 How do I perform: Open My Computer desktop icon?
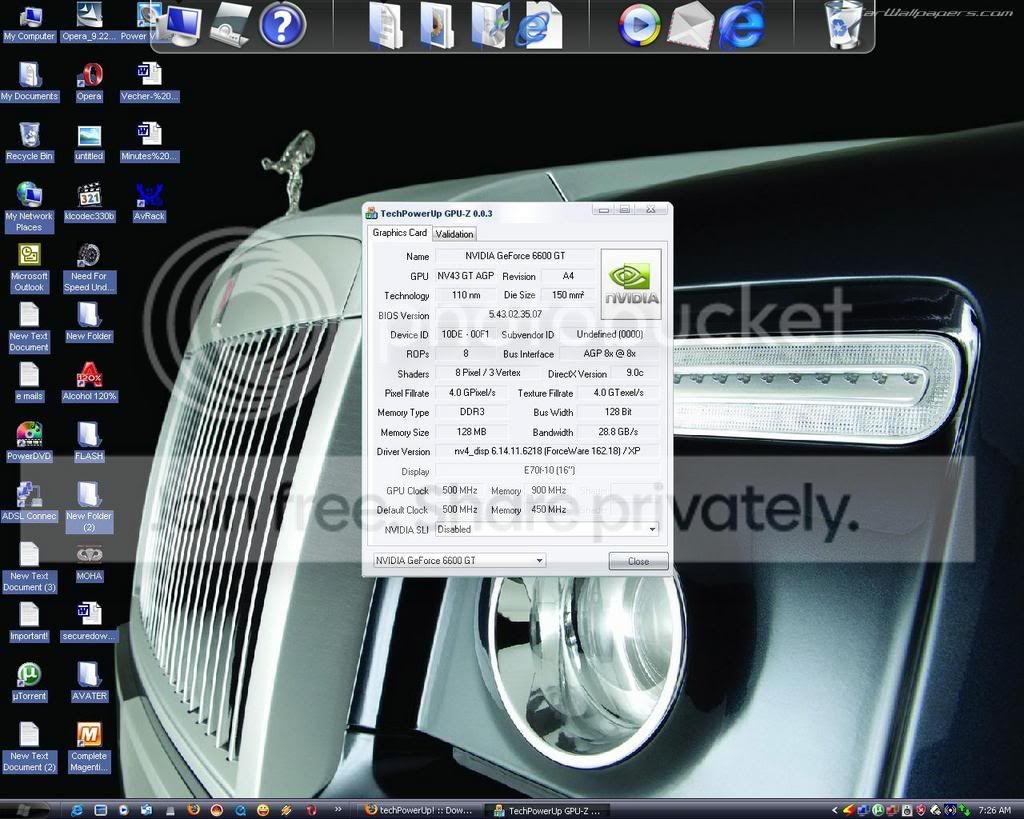coord(29,23)
